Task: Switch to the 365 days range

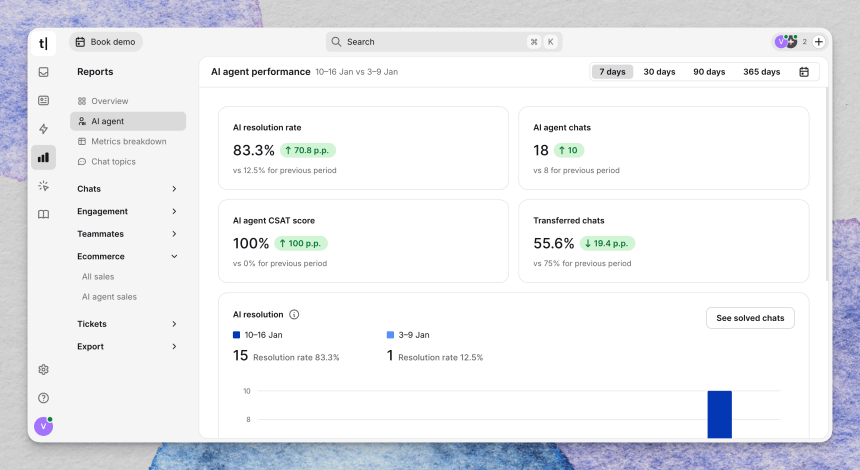Action: coord(761,72)
